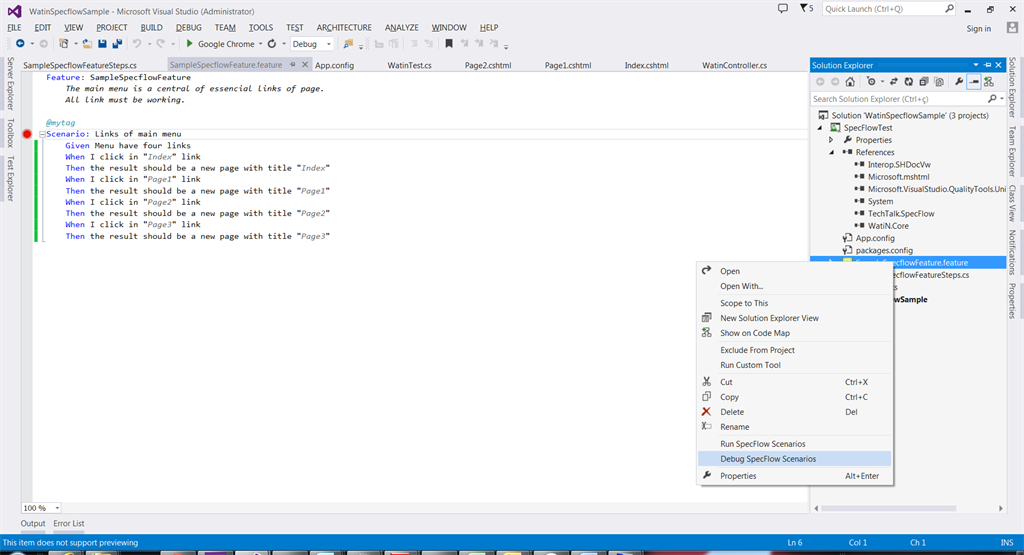Viewport: 1024px width, 555px height.
Task: Click the user account avatar icon
Action: click(1012, 27)
